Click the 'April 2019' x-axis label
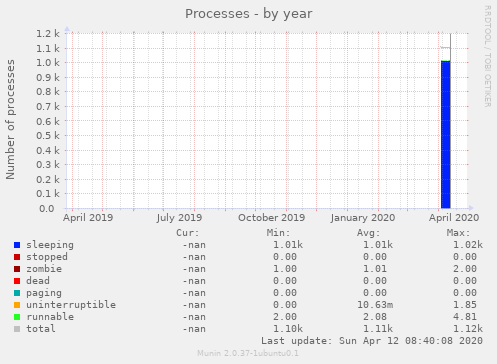 88,218
